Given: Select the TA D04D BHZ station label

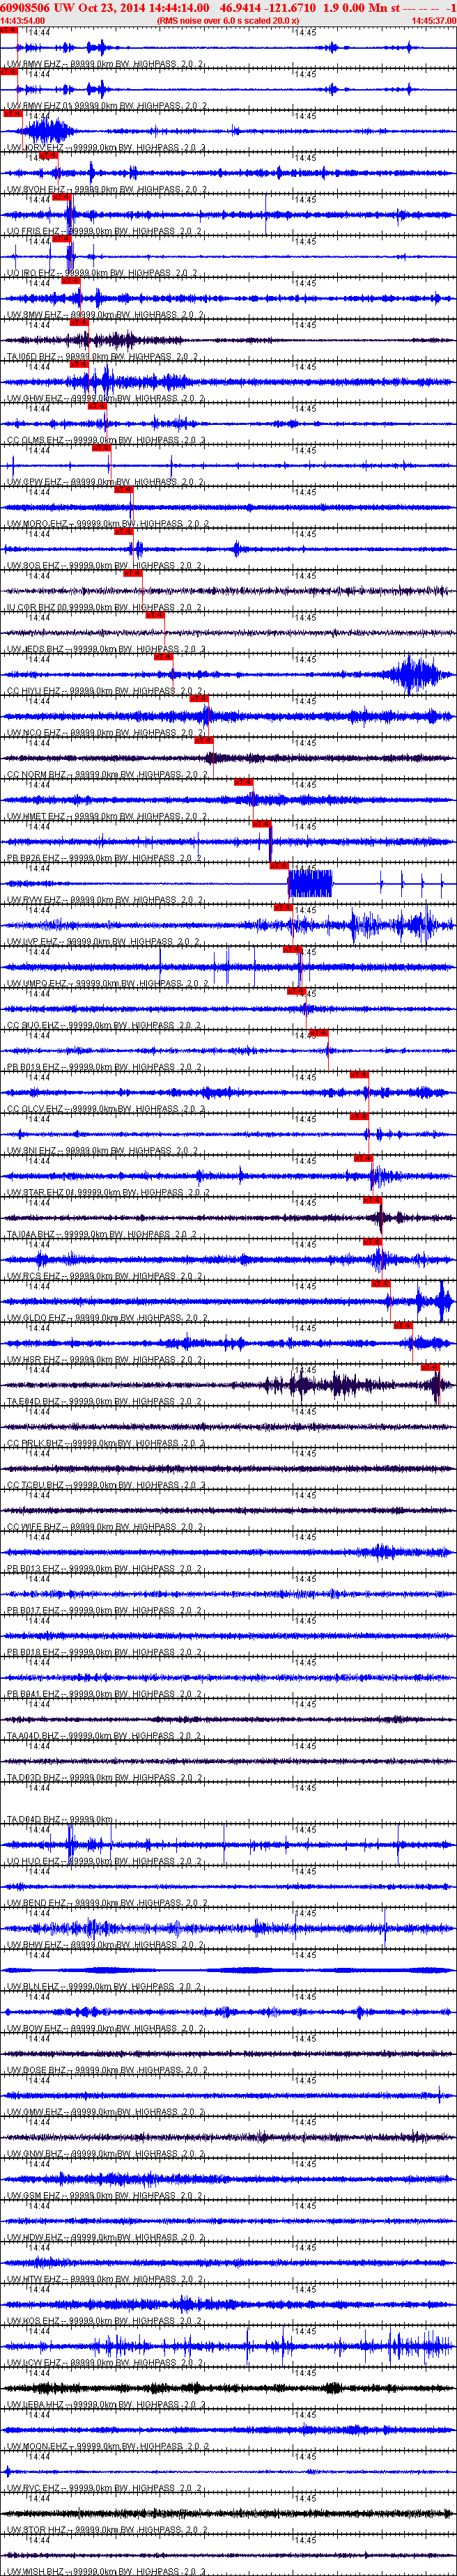Looking at the screenshot, I should coord(60,1820).
